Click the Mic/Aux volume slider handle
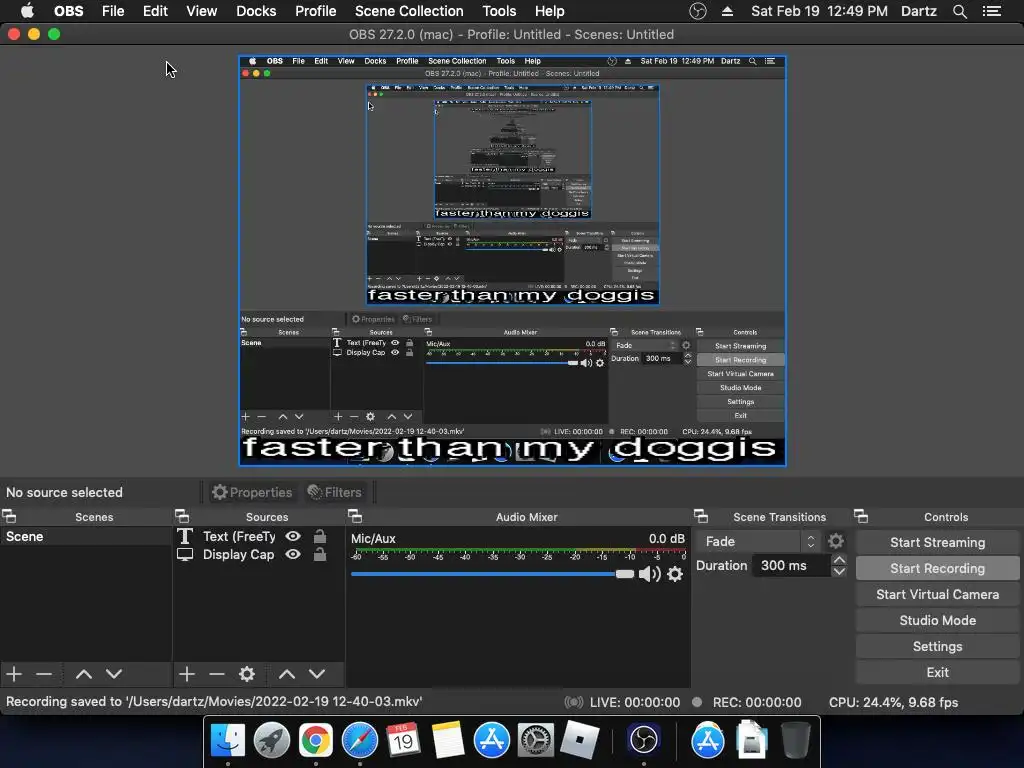 624,574
